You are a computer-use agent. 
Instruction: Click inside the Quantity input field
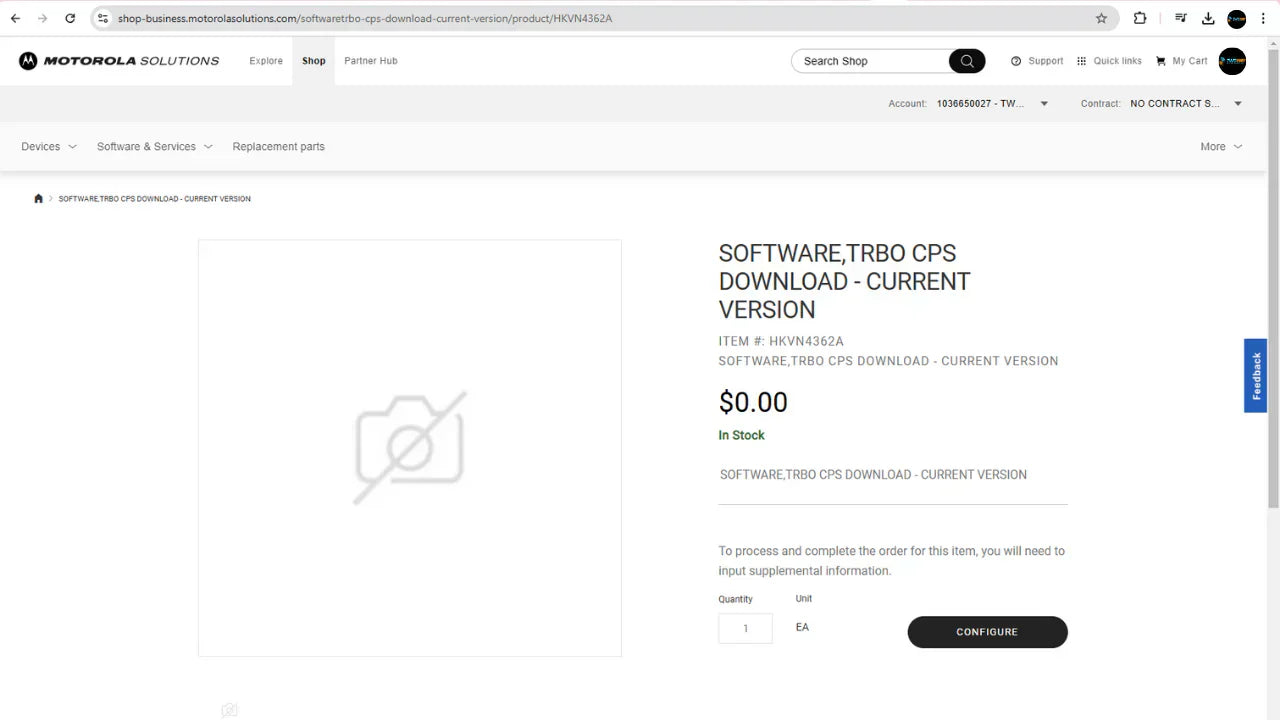click(x=745, y=628)
